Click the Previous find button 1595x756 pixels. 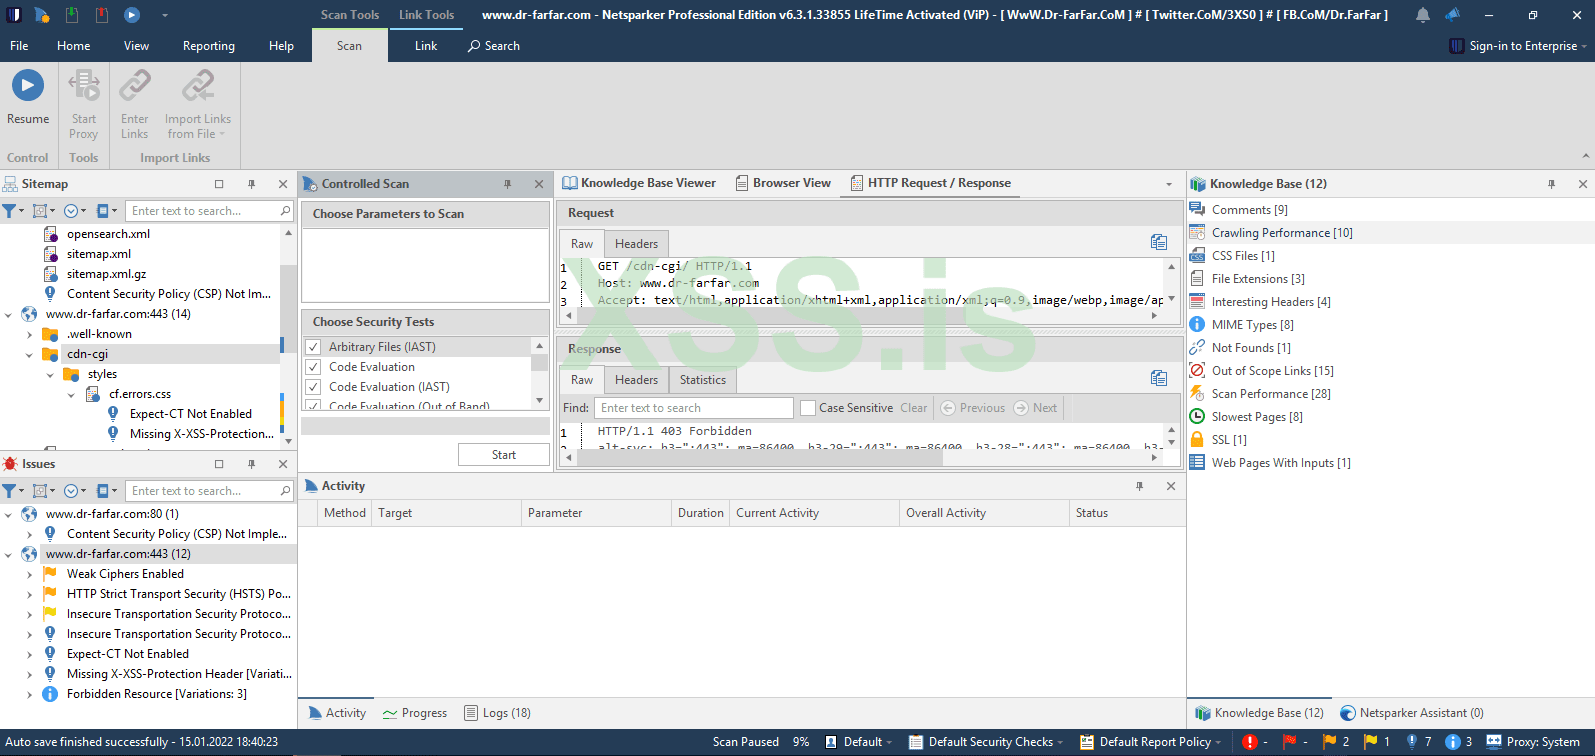tap(973, 408)
